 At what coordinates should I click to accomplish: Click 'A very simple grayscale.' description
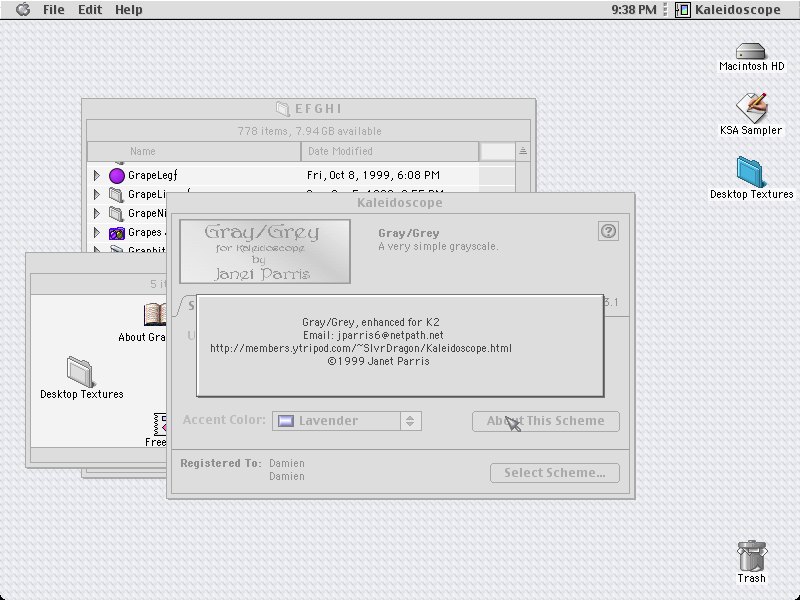(438, 246)
